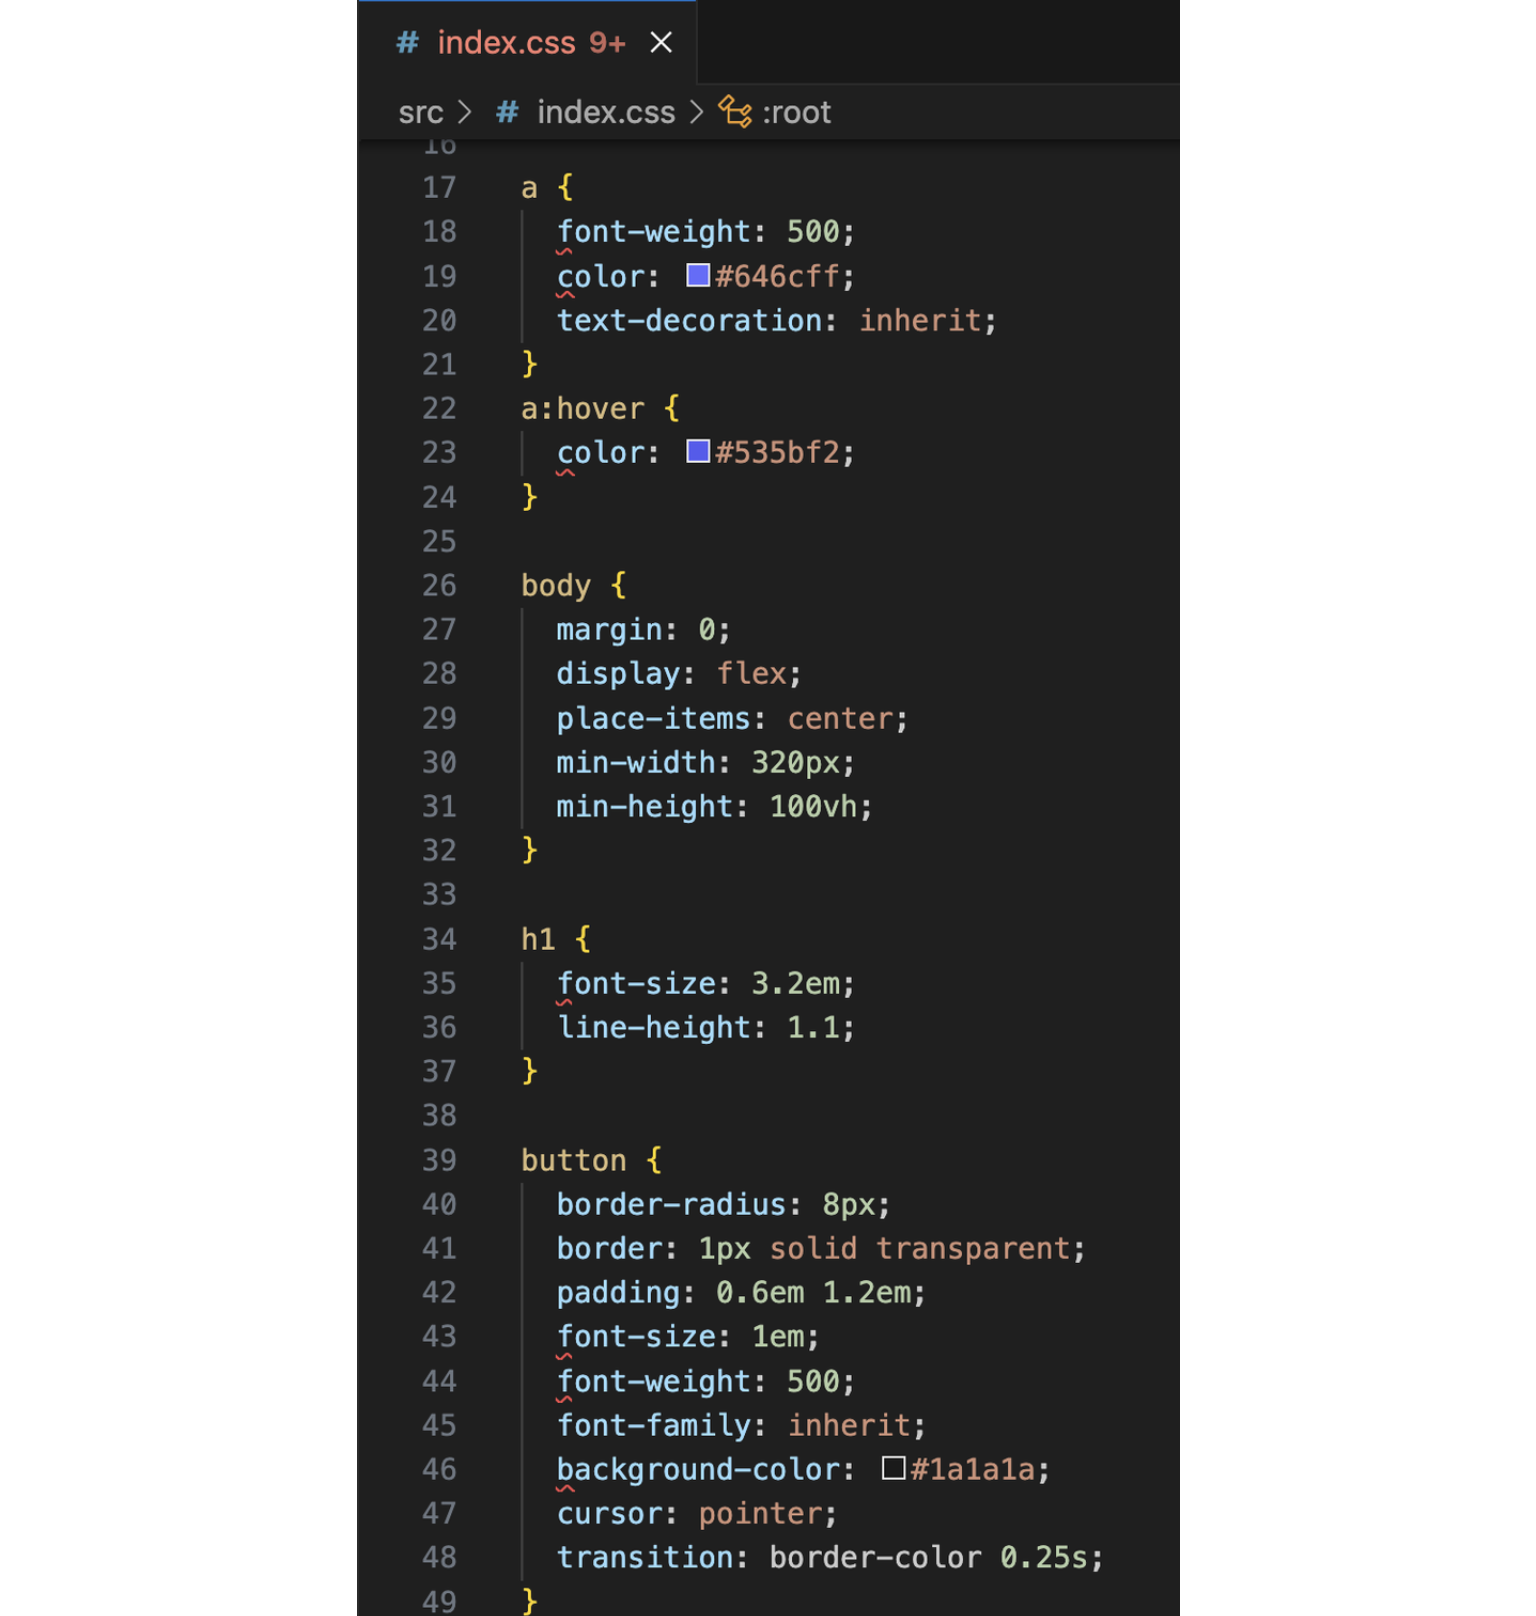Click line number 26 in gutter
The height and width of the screenshot is (1616, 1536).
(439, 586)
